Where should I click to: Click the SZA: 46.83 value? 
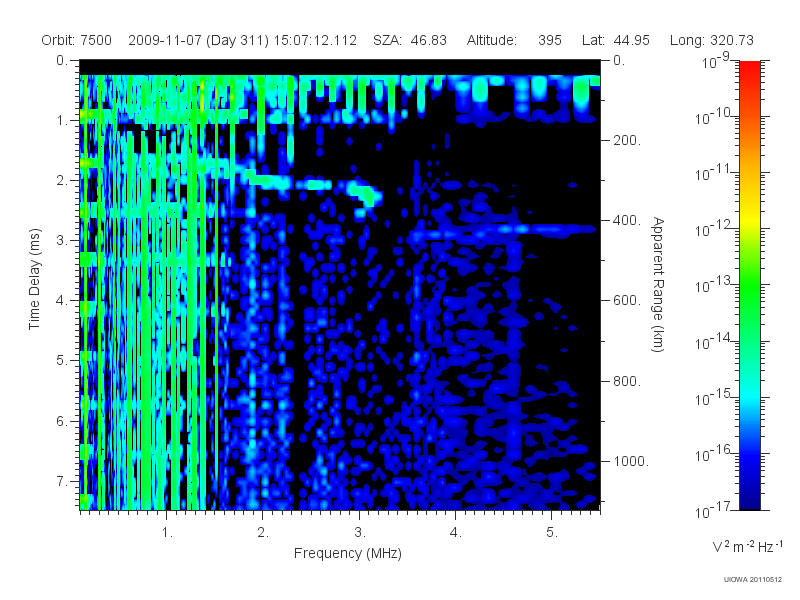tap(410, 40)
